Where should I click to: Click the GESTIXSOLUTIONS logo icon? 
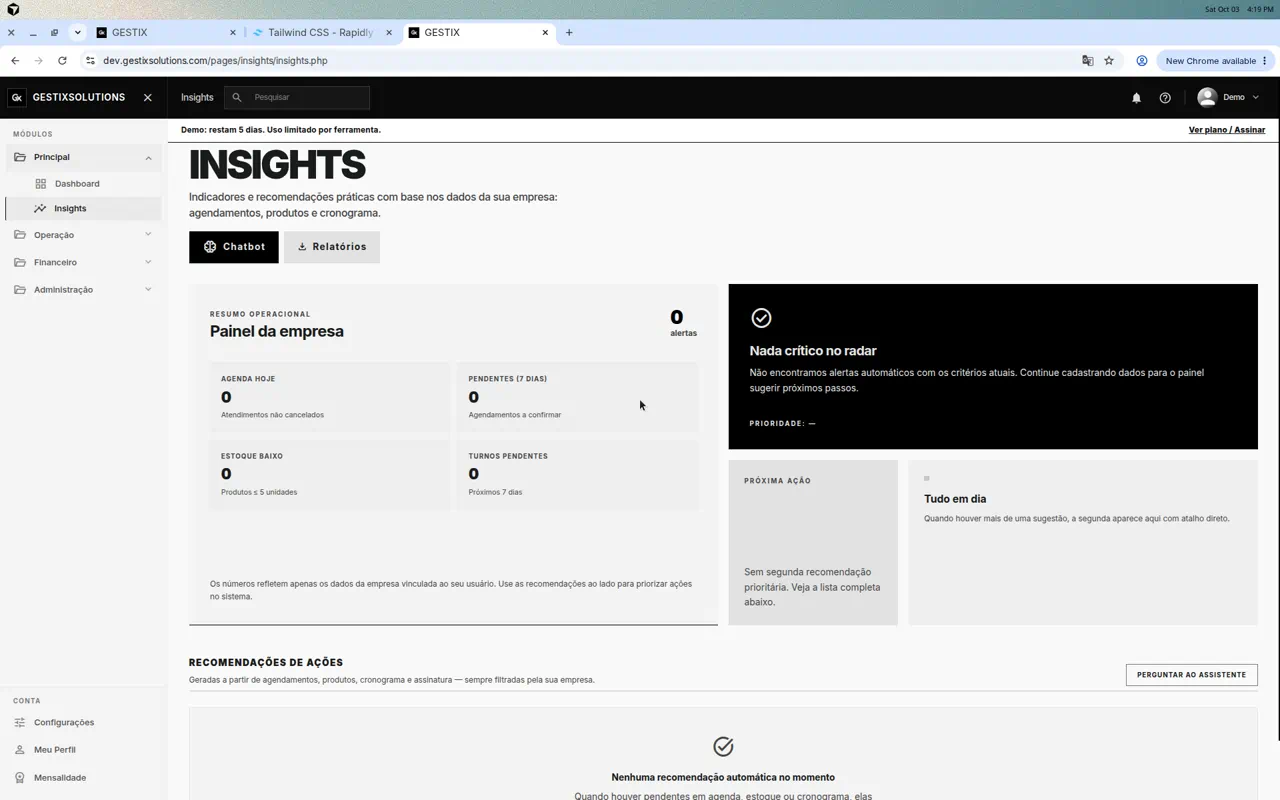point(17,98)
